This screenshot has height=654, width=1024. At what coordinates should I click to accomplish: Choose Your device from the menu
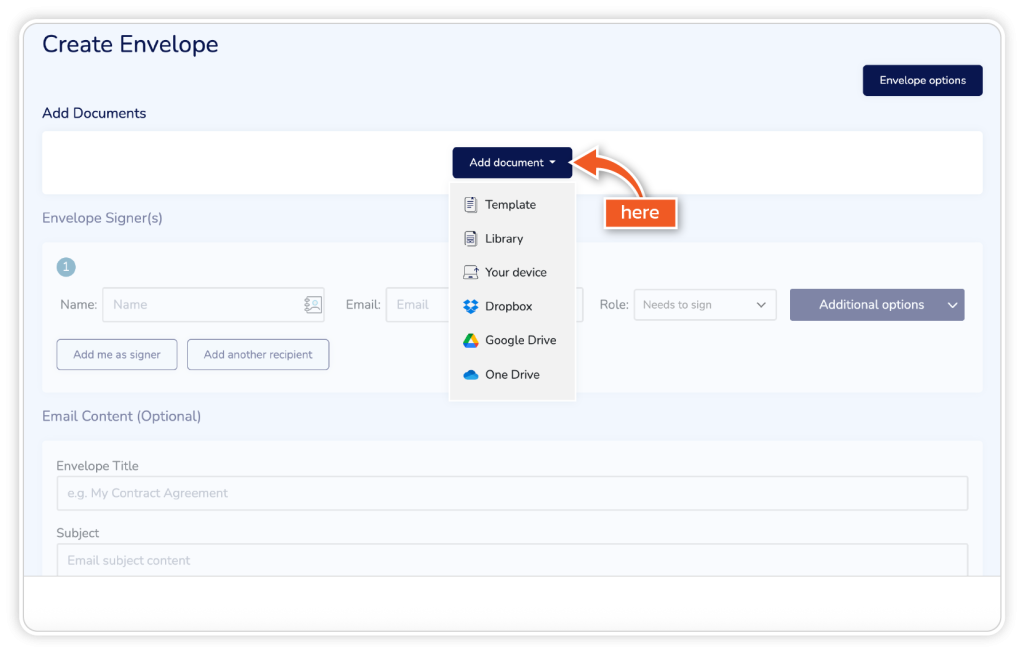[515, 273]
